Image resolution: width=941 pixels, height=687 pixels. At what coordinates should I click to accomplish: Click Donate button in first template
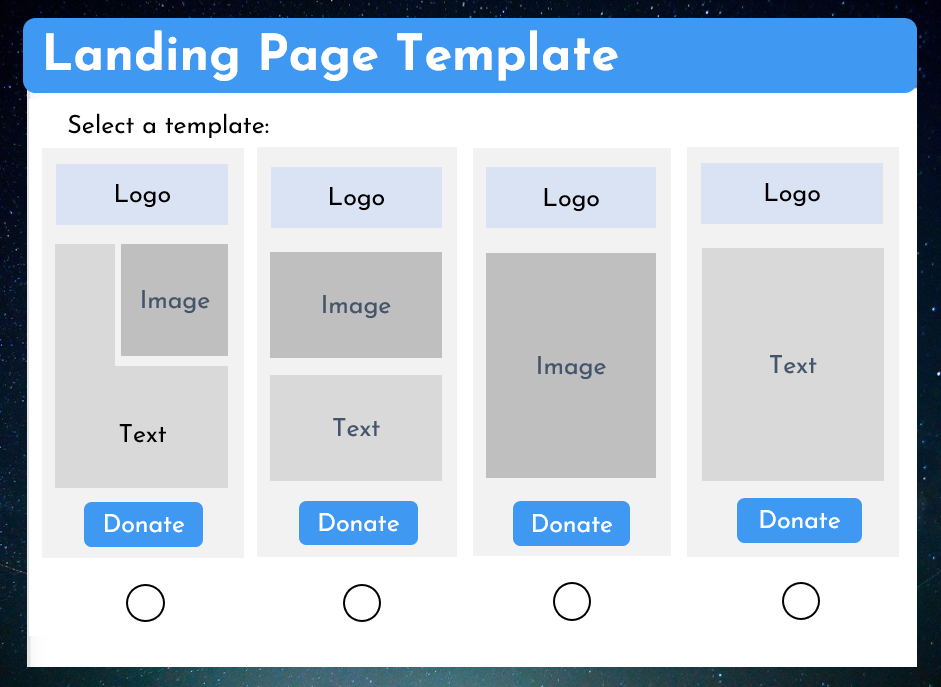pyautogui.click(x=143, y=524)
